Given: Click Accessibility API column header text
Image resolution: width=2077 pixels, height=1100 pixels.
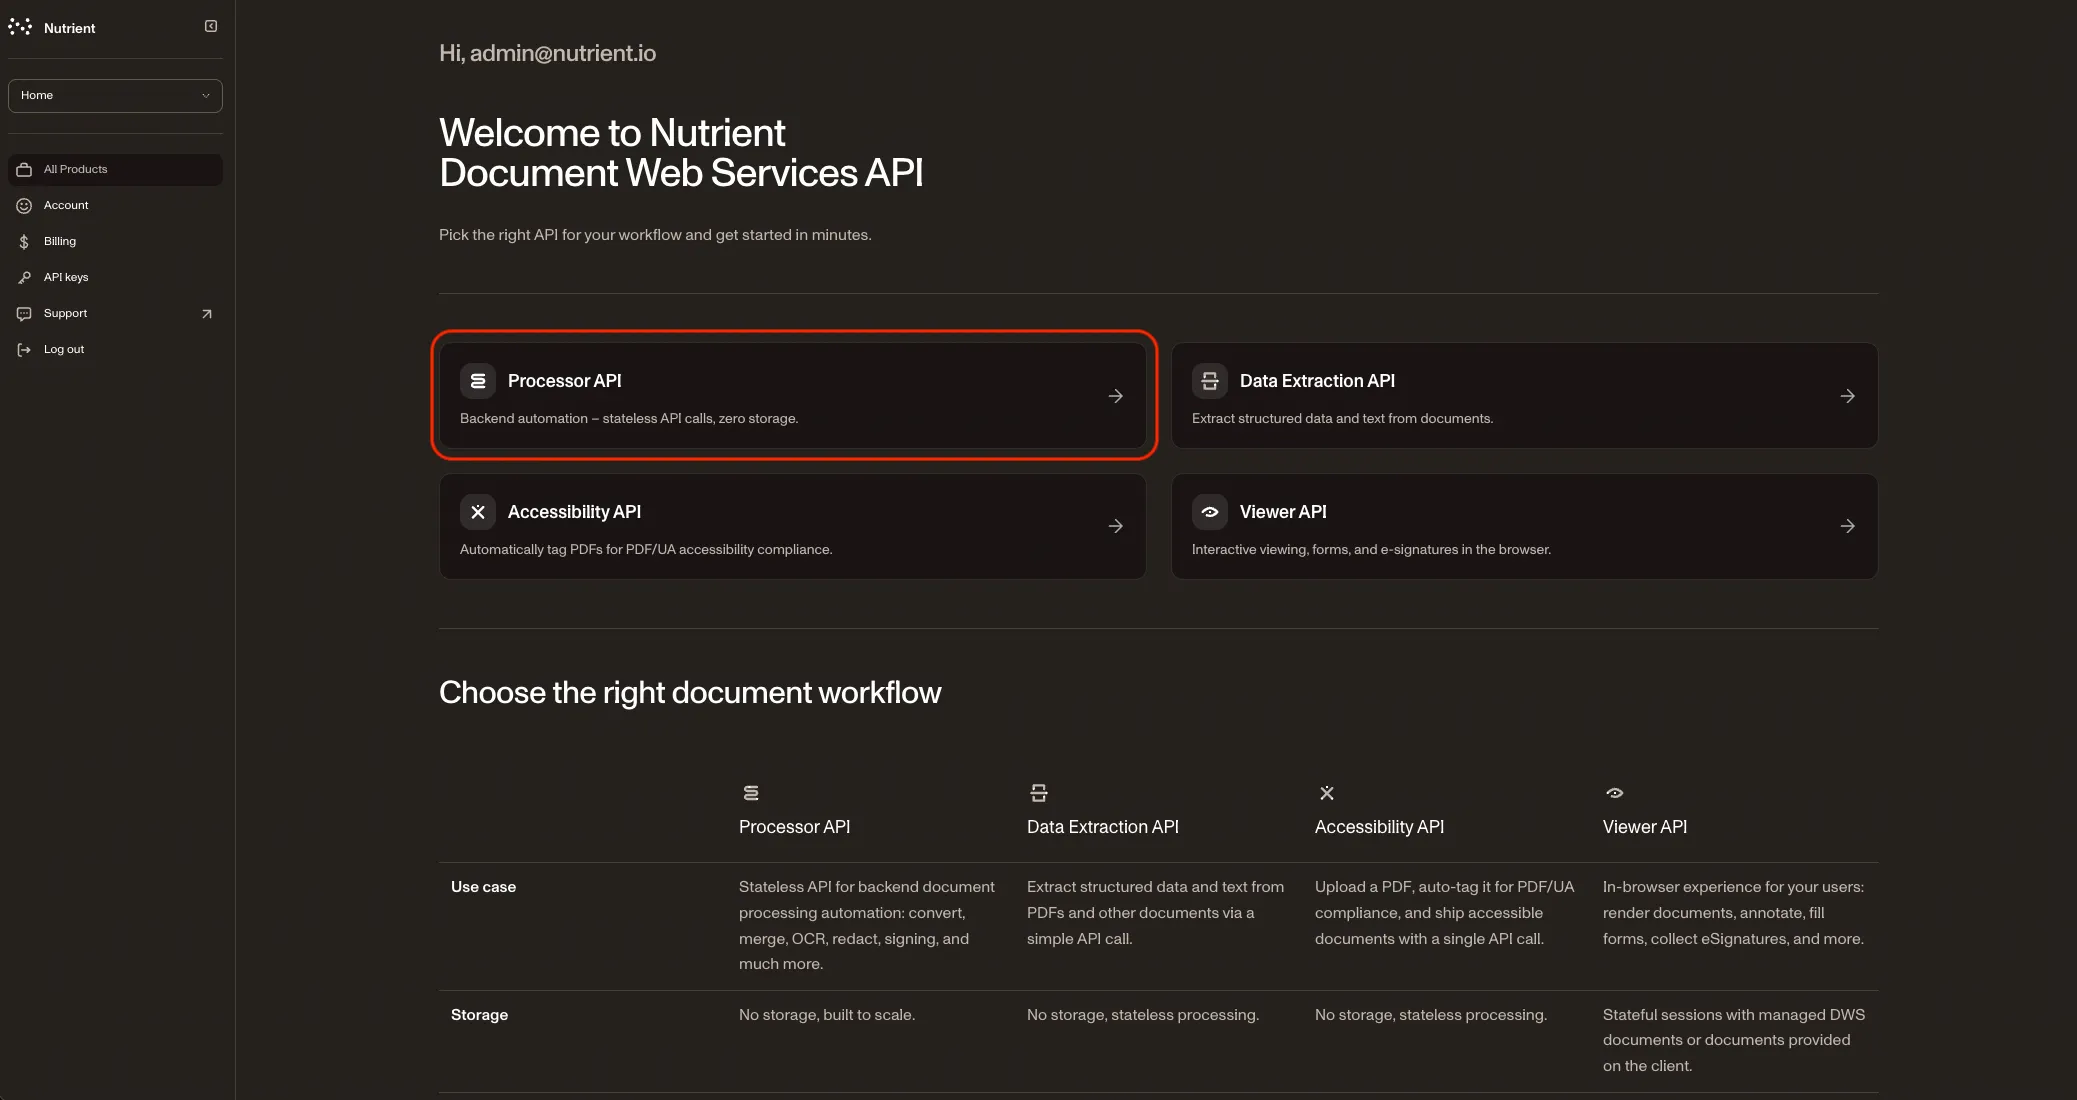Looking at the screenshot, I should point(1379,827).
